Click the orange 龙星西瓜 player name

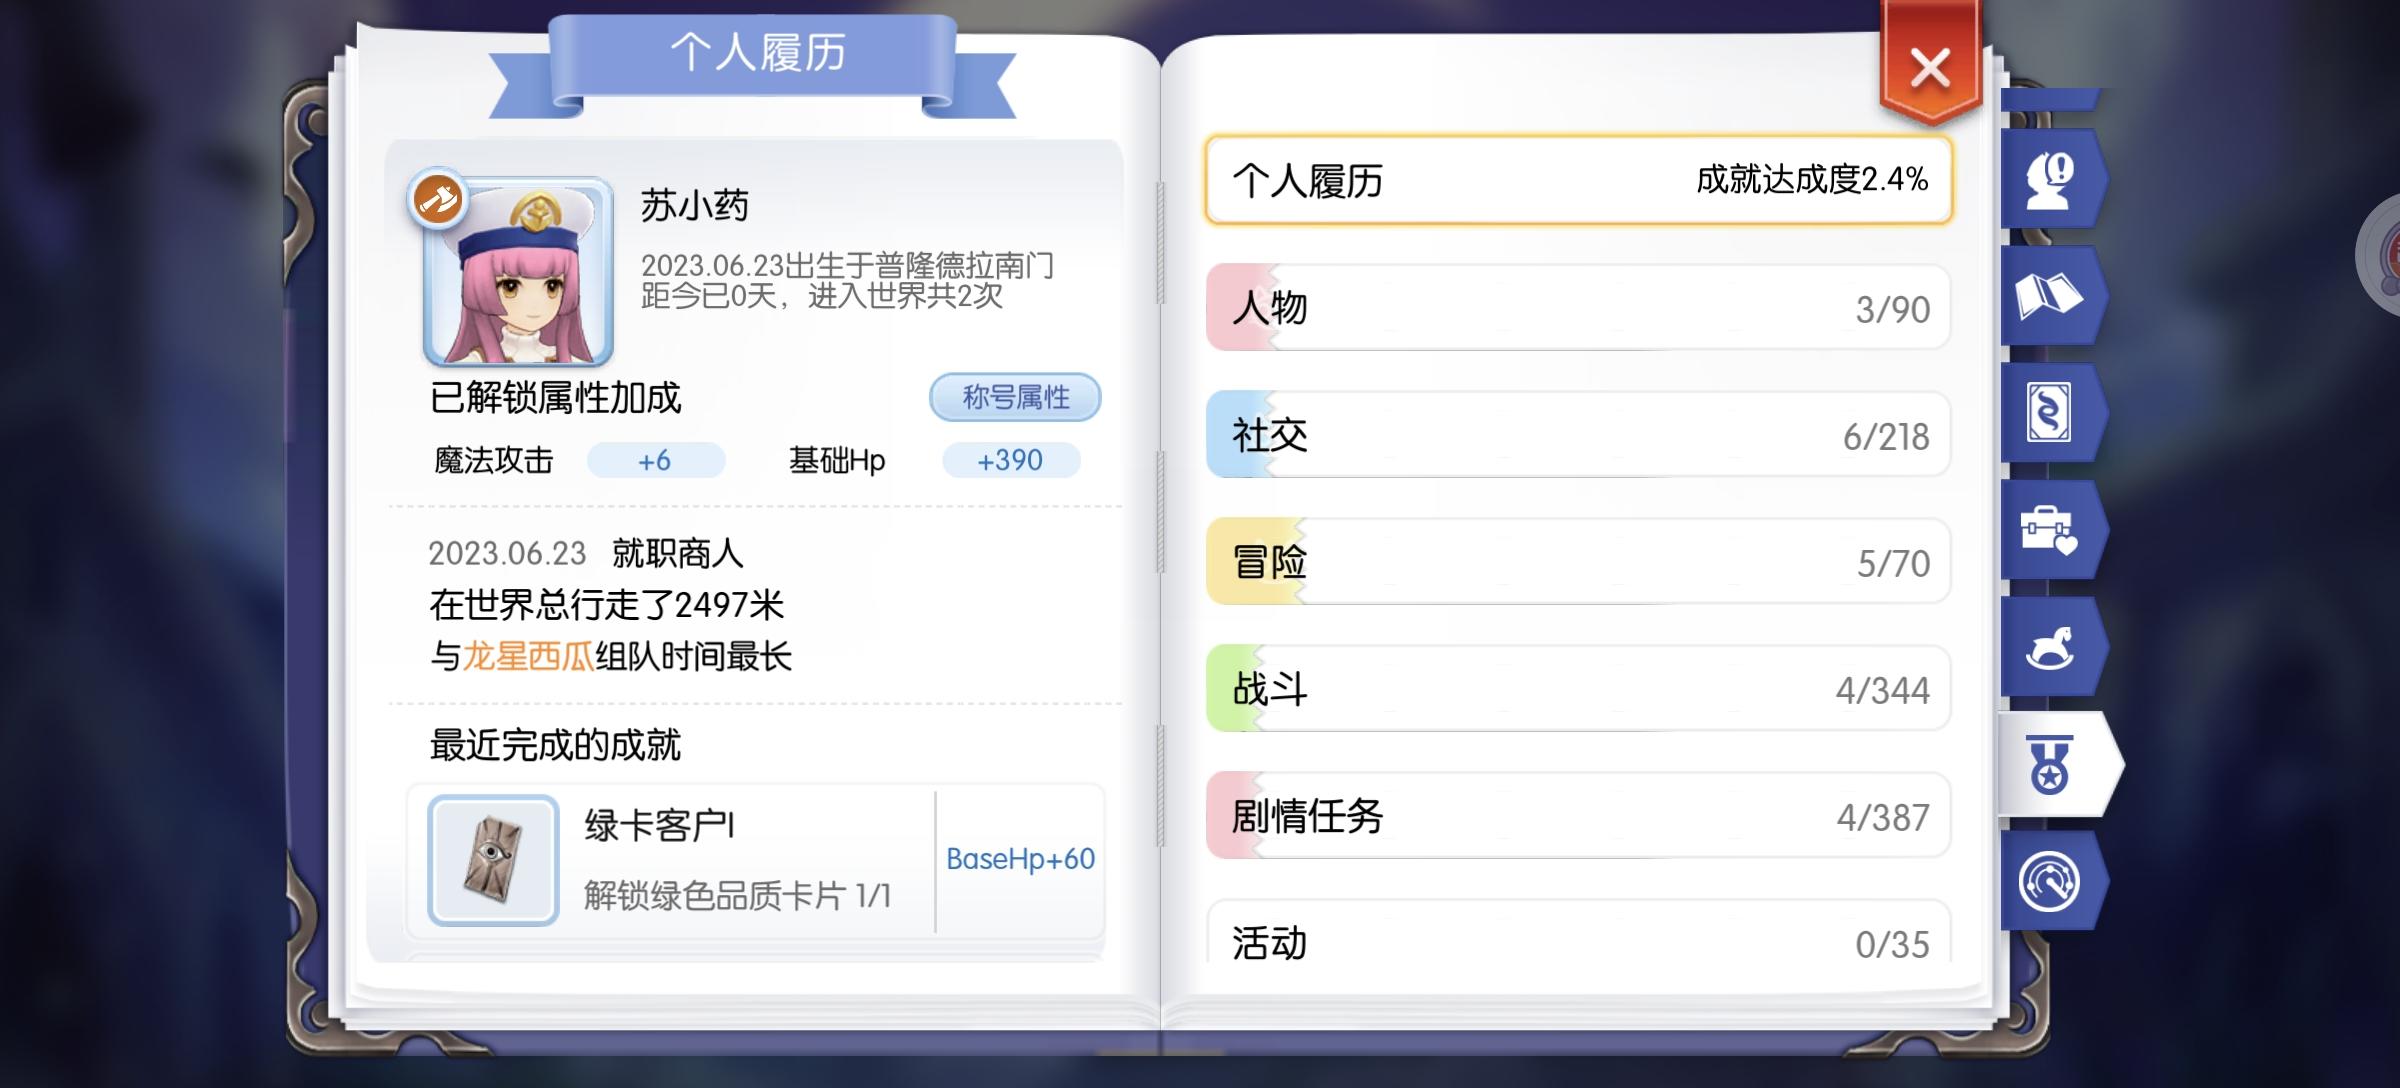click(528, 657)
